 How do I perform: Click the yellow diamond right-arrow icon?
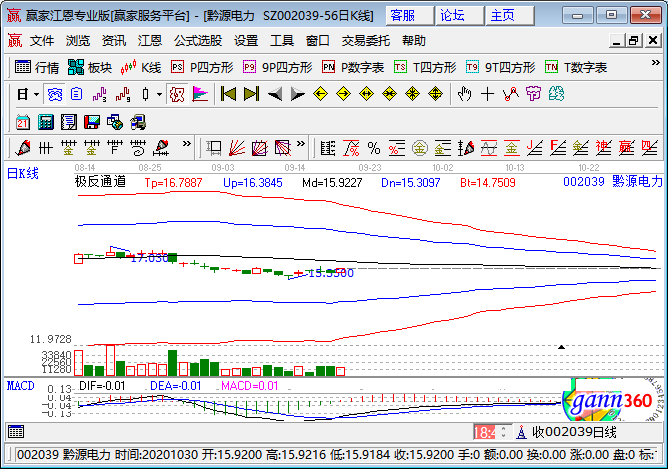(x=343, y=94)
